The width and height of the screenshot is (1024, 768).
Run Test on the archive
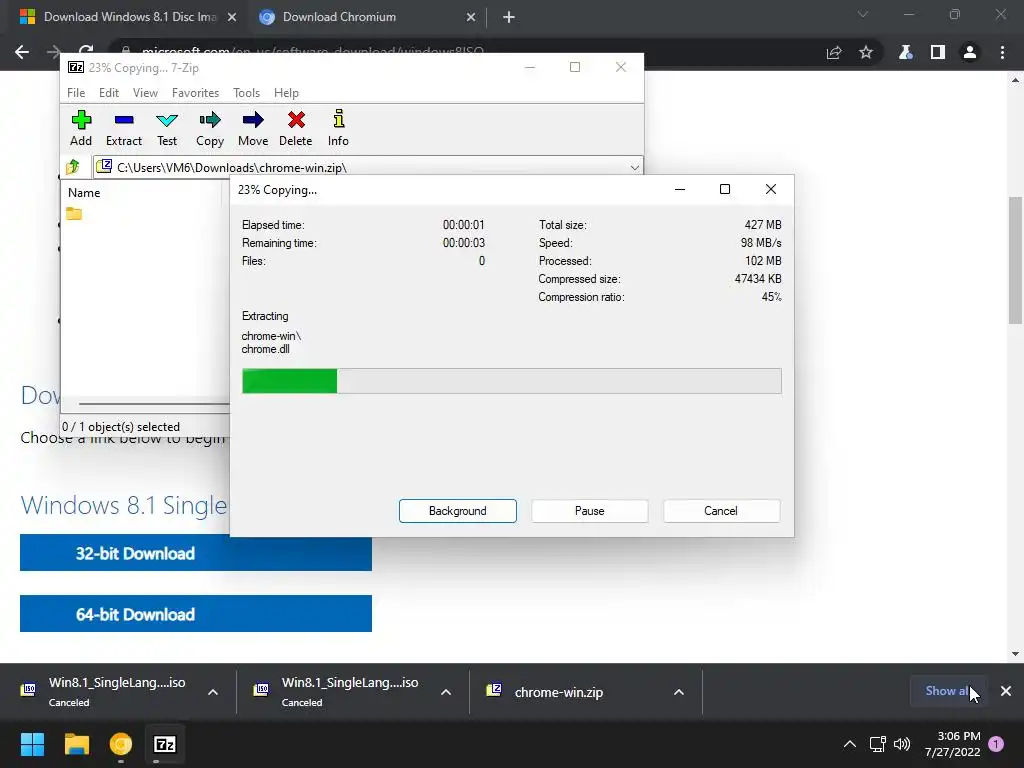[x=167, y=128]
